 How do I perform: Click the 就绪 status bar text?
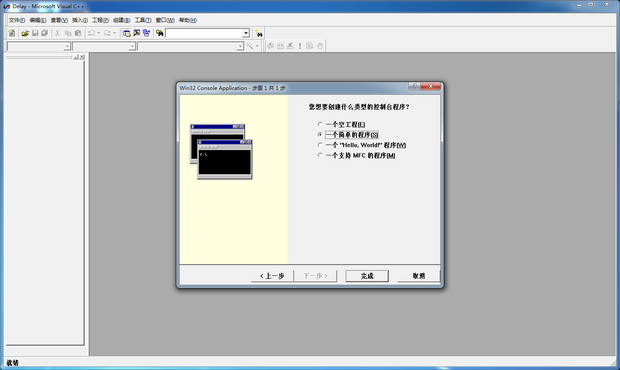click(12, 363)
